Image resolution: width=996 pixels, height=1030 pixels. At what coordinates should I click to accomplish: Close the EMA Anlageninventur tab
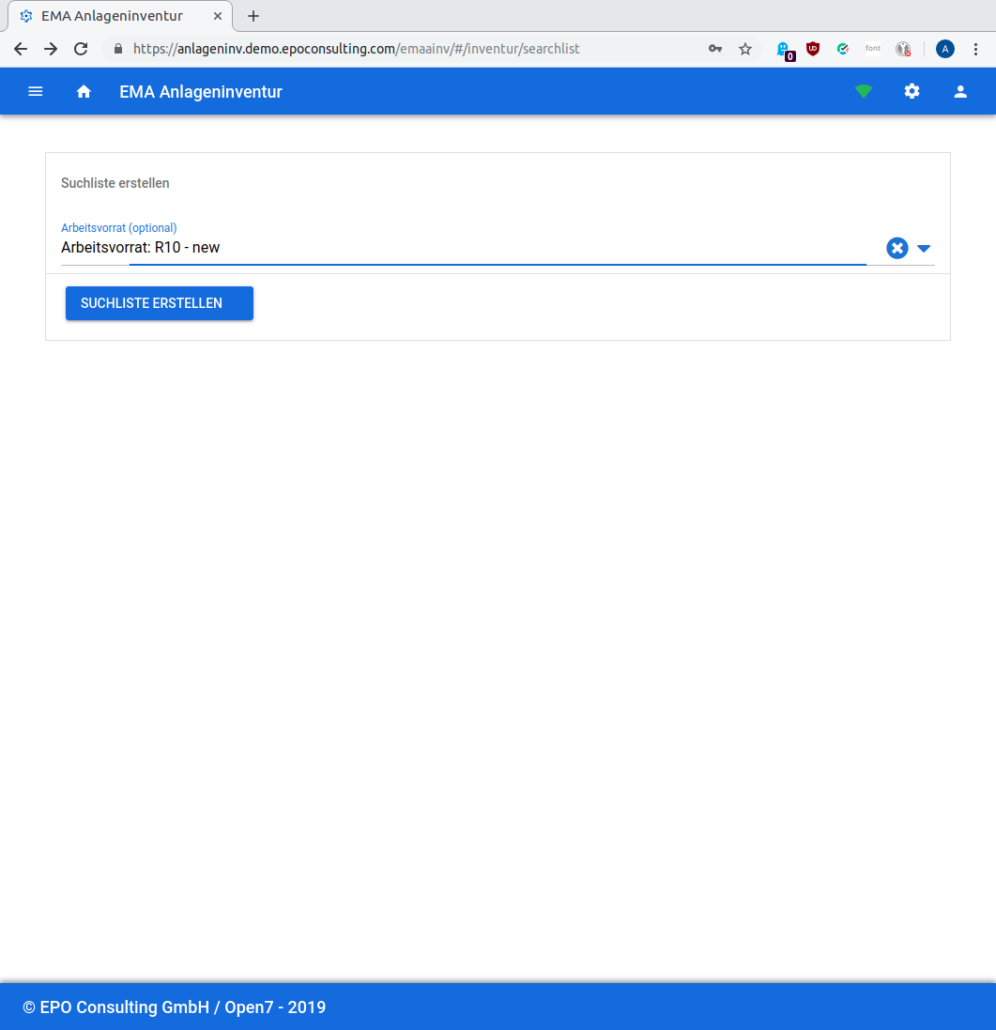tap(217, 16)
